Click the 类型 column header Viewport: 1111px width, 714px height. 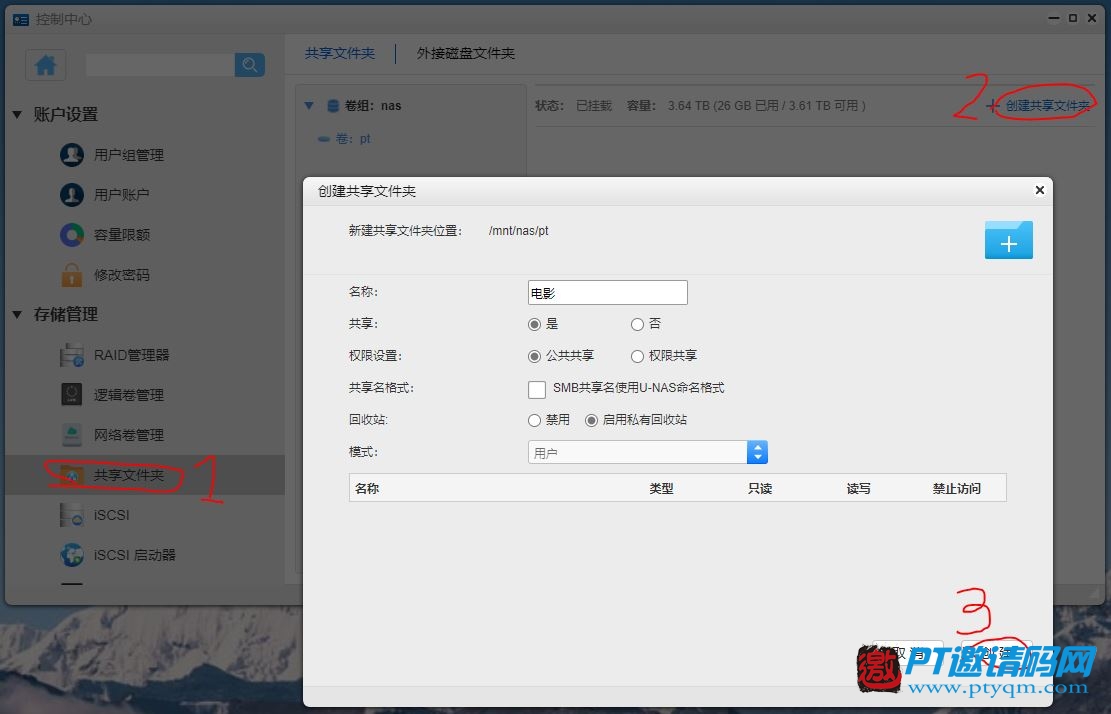tap(661, 488)
